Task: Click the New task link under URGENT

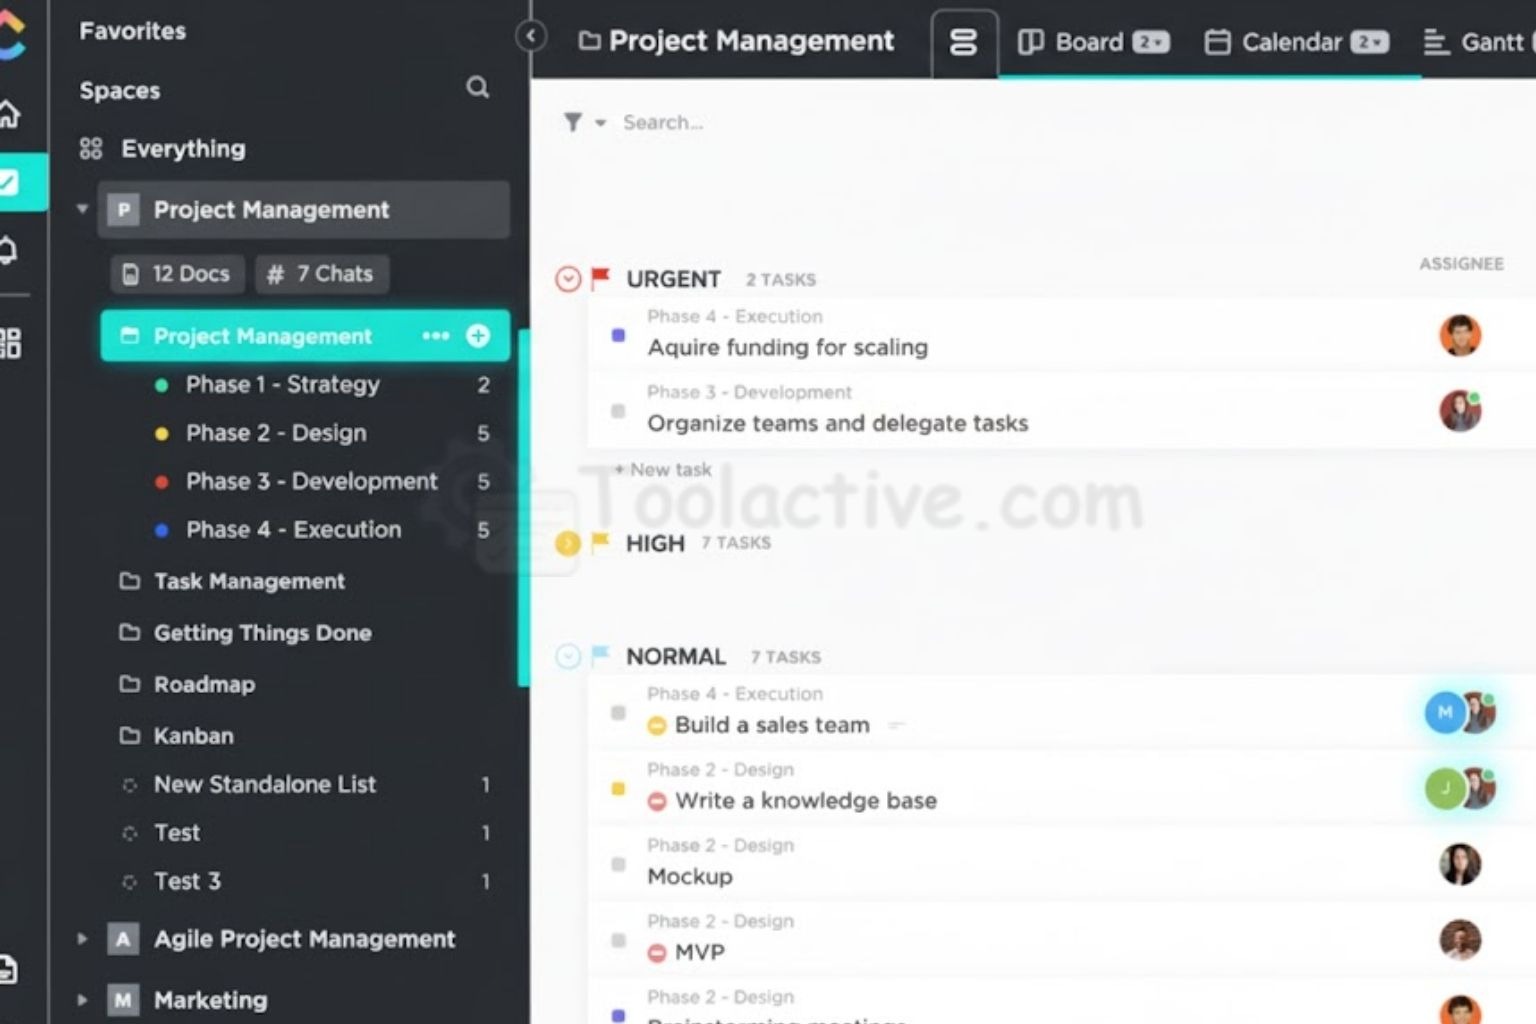Action: [664, 469]
